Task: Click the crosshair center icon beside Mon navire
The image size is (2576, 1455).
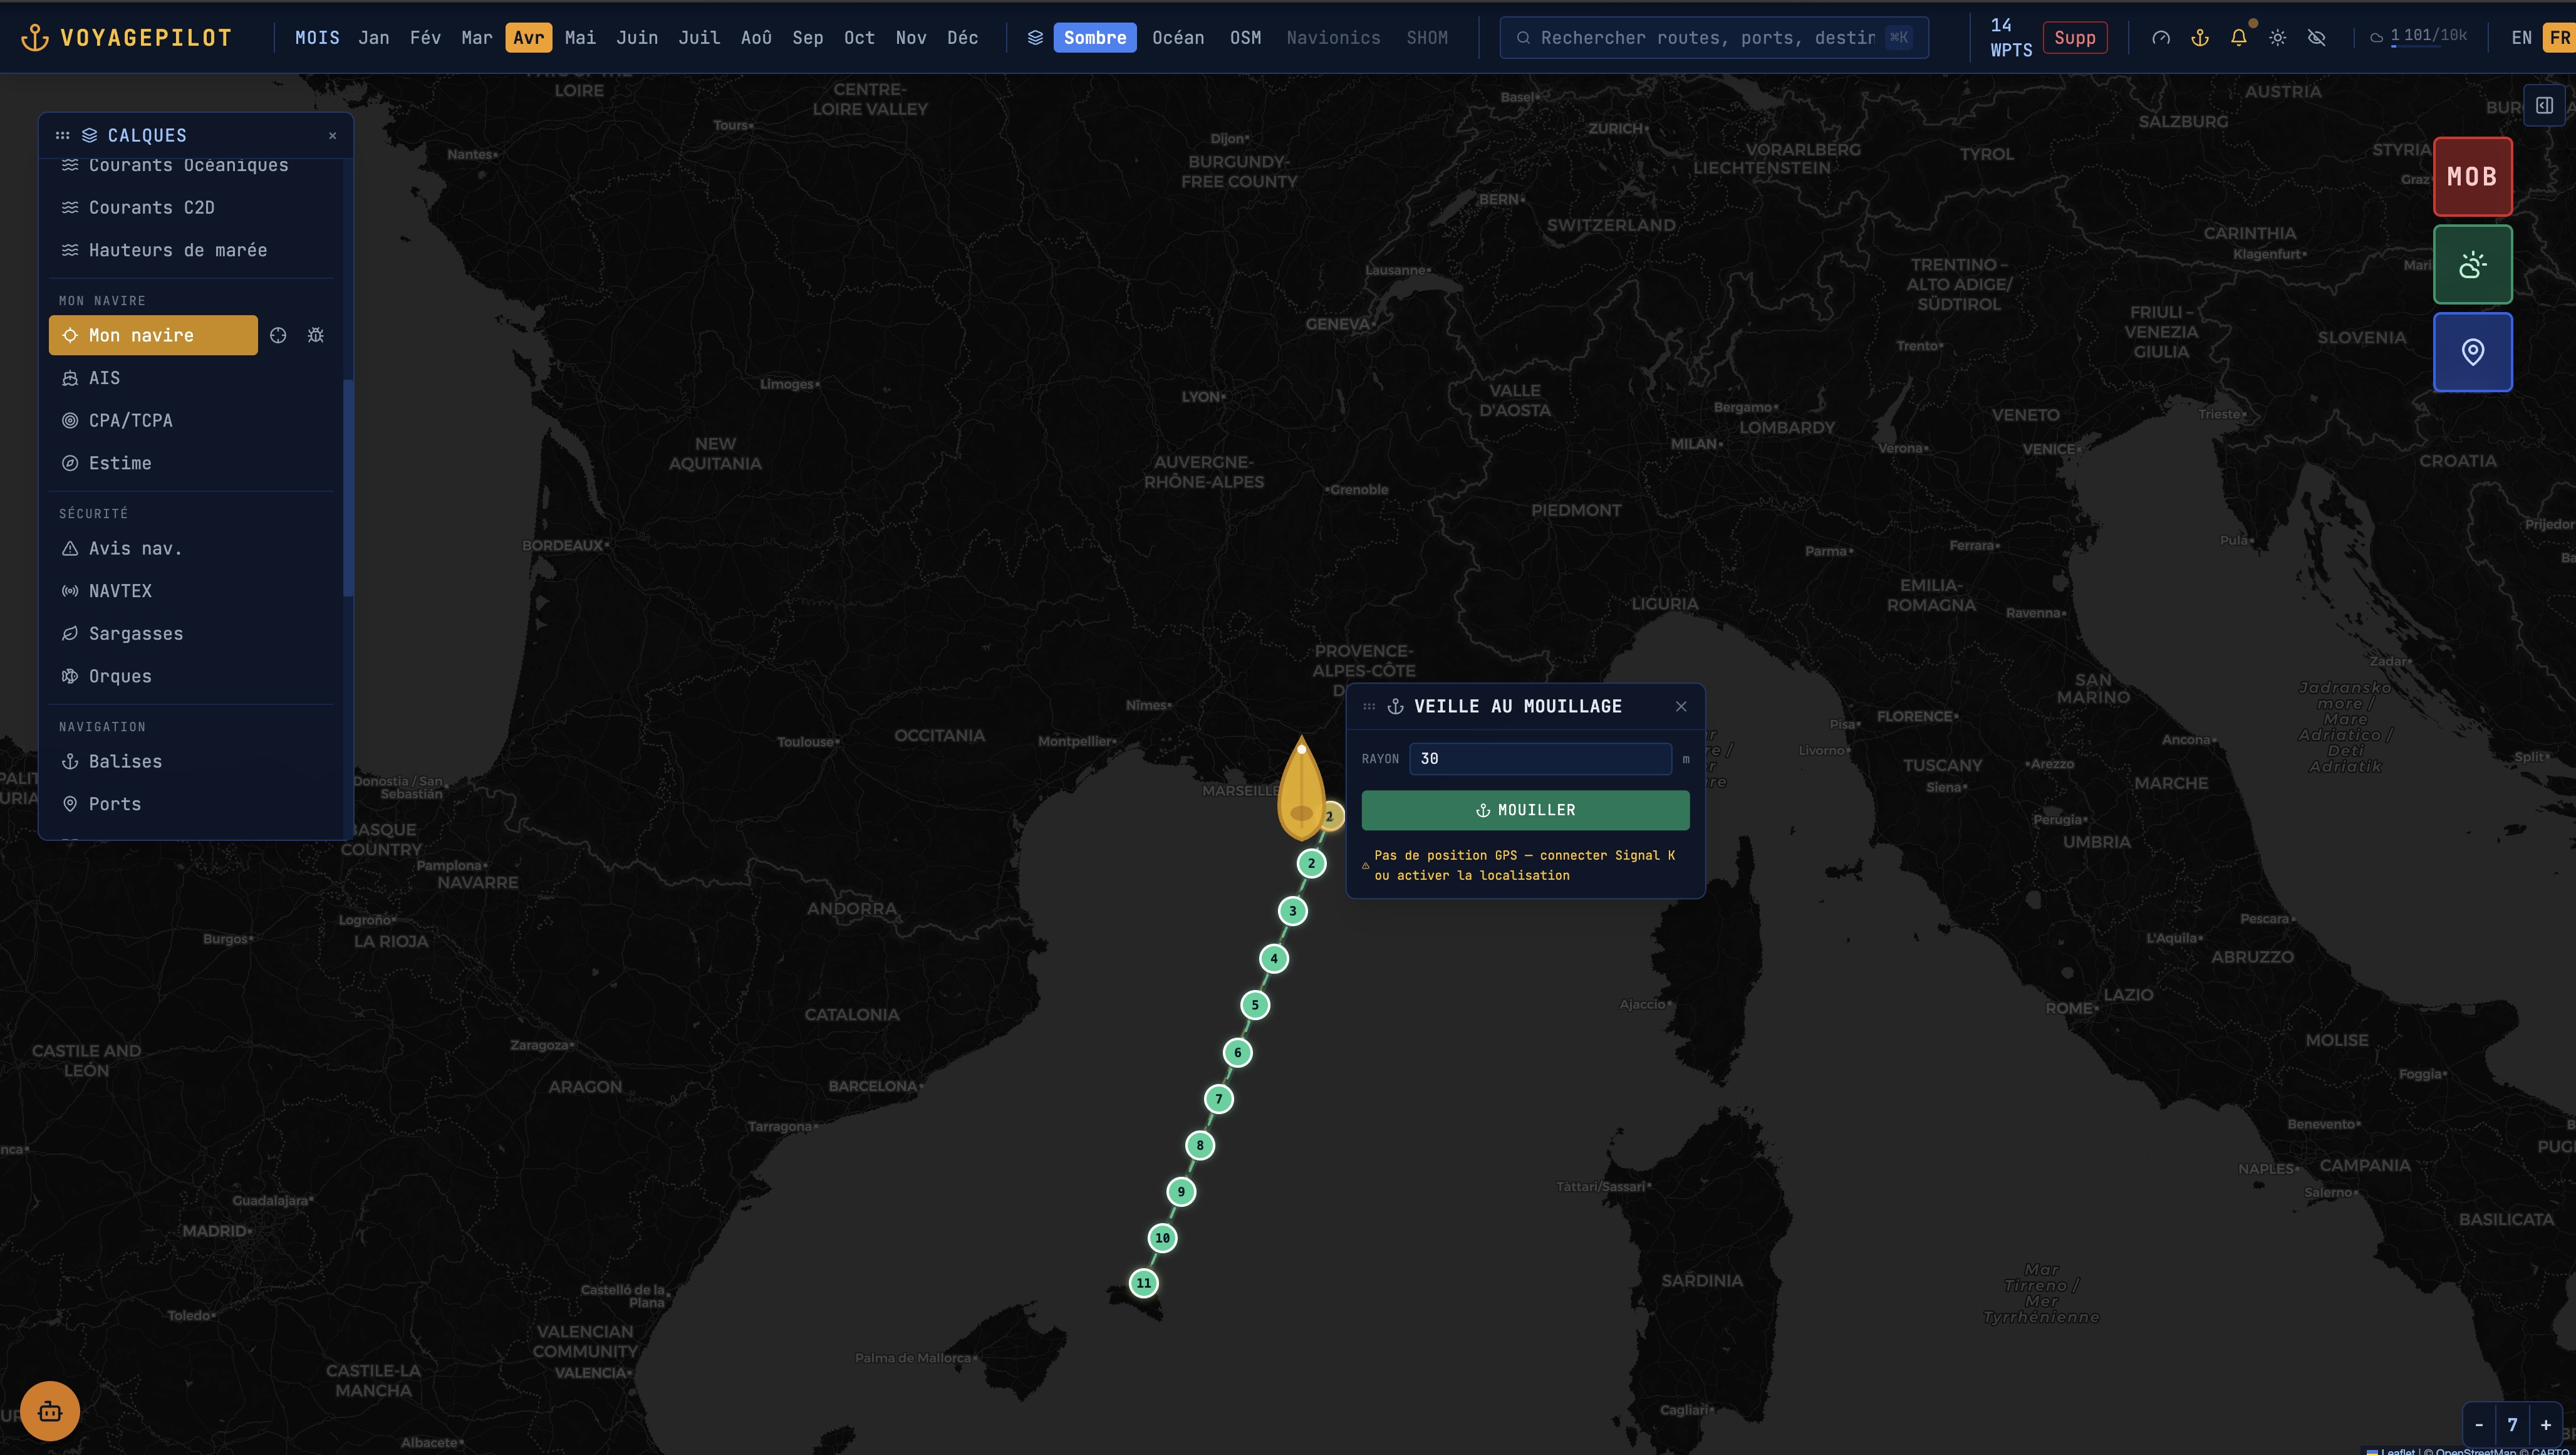Action: (278, 336)
